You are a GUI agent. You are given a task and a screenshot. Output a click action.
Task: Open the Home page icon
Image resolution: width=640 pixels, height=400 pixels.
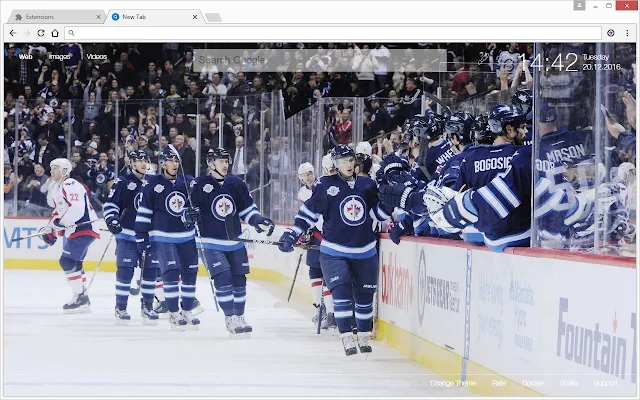55,33
